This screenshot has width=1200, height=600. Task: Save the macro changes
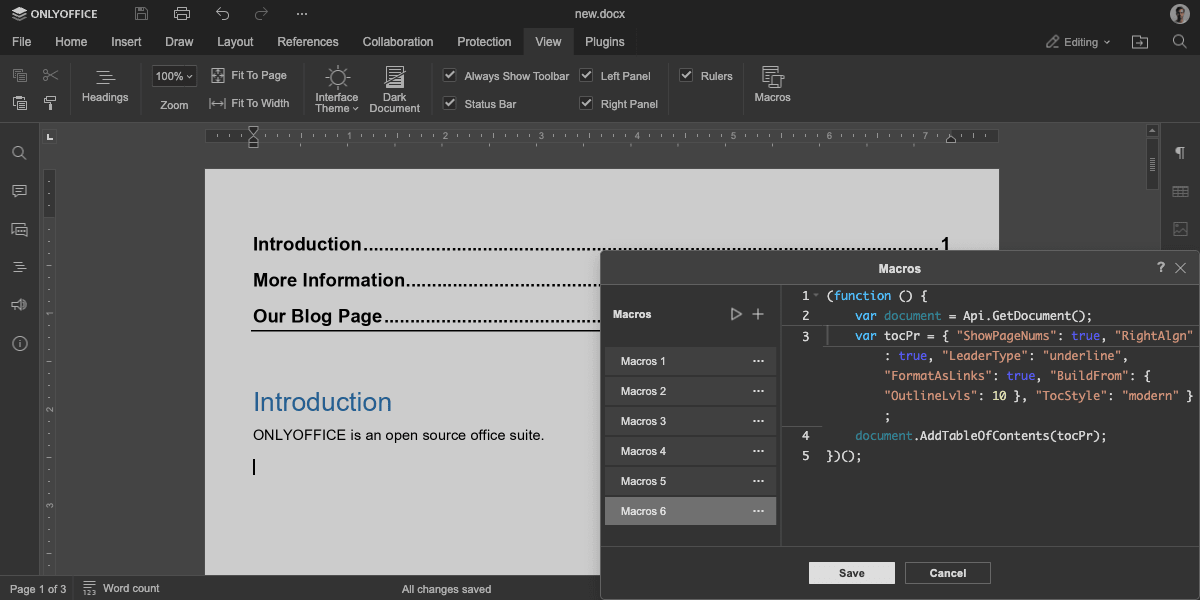pyautogui.click(x=852, y=573)
